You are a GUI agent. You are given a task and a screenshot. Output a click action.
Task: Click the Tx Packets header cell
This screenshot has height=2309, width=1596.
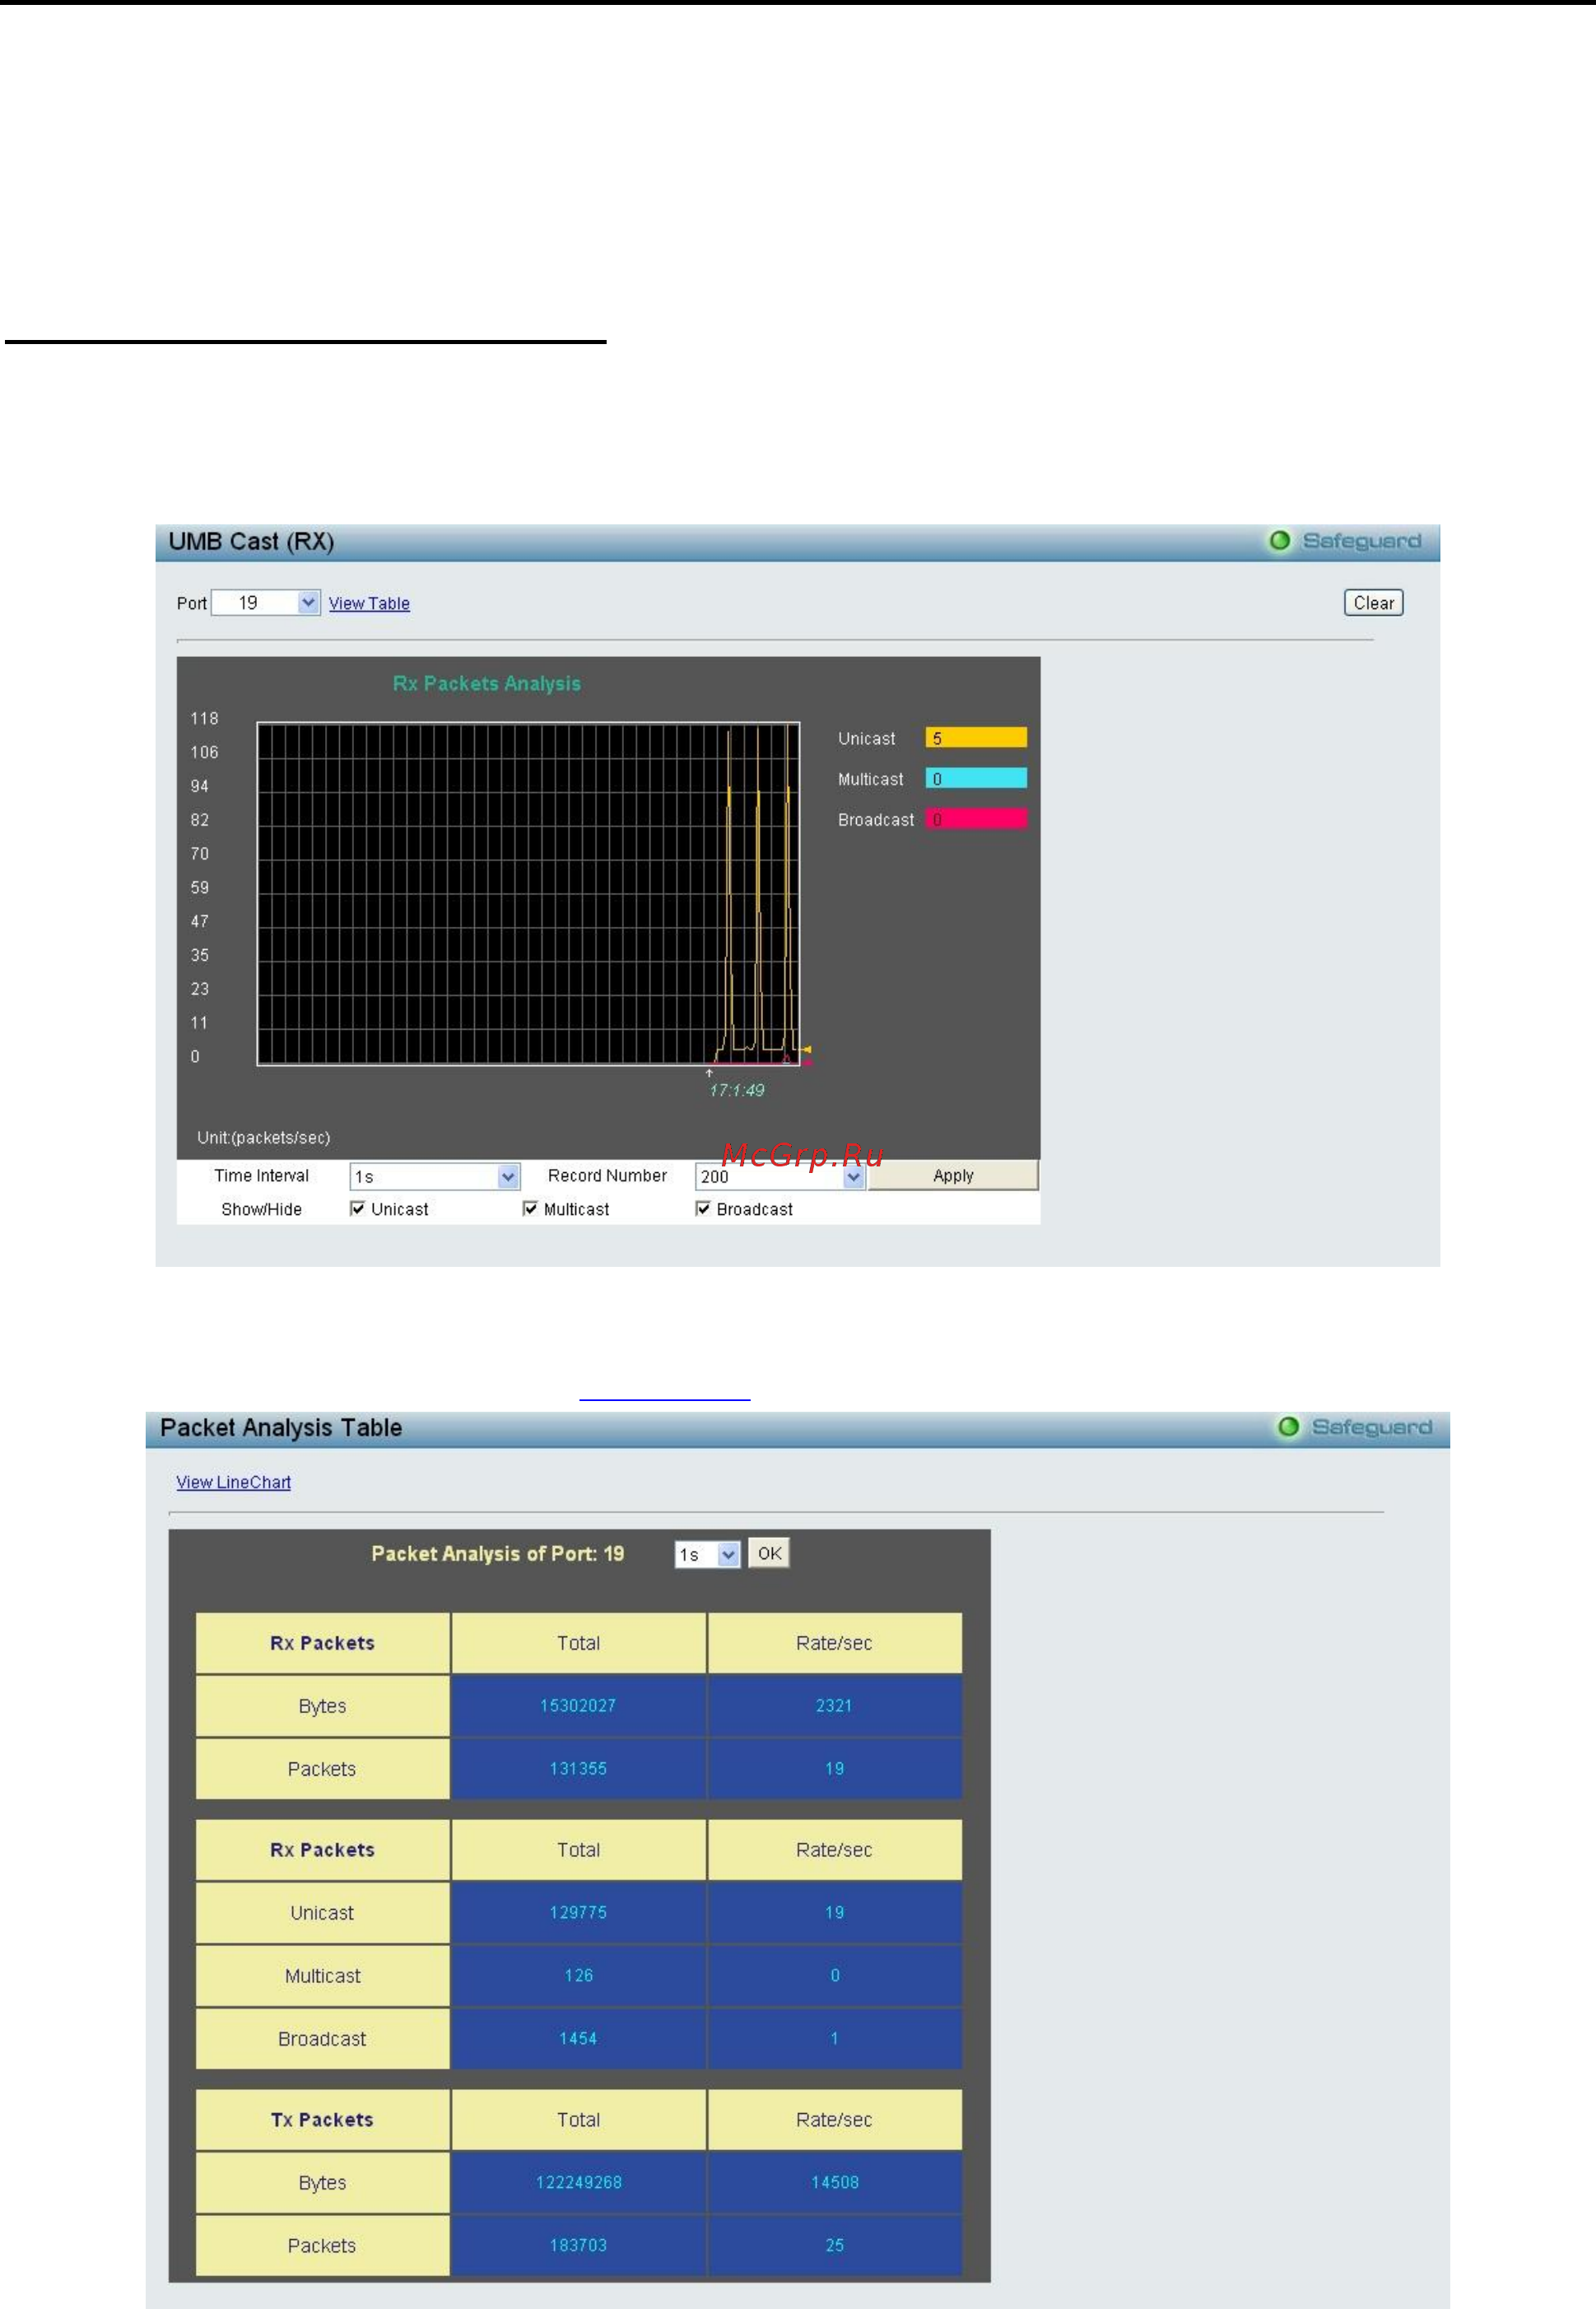(x=322, y=2119)
